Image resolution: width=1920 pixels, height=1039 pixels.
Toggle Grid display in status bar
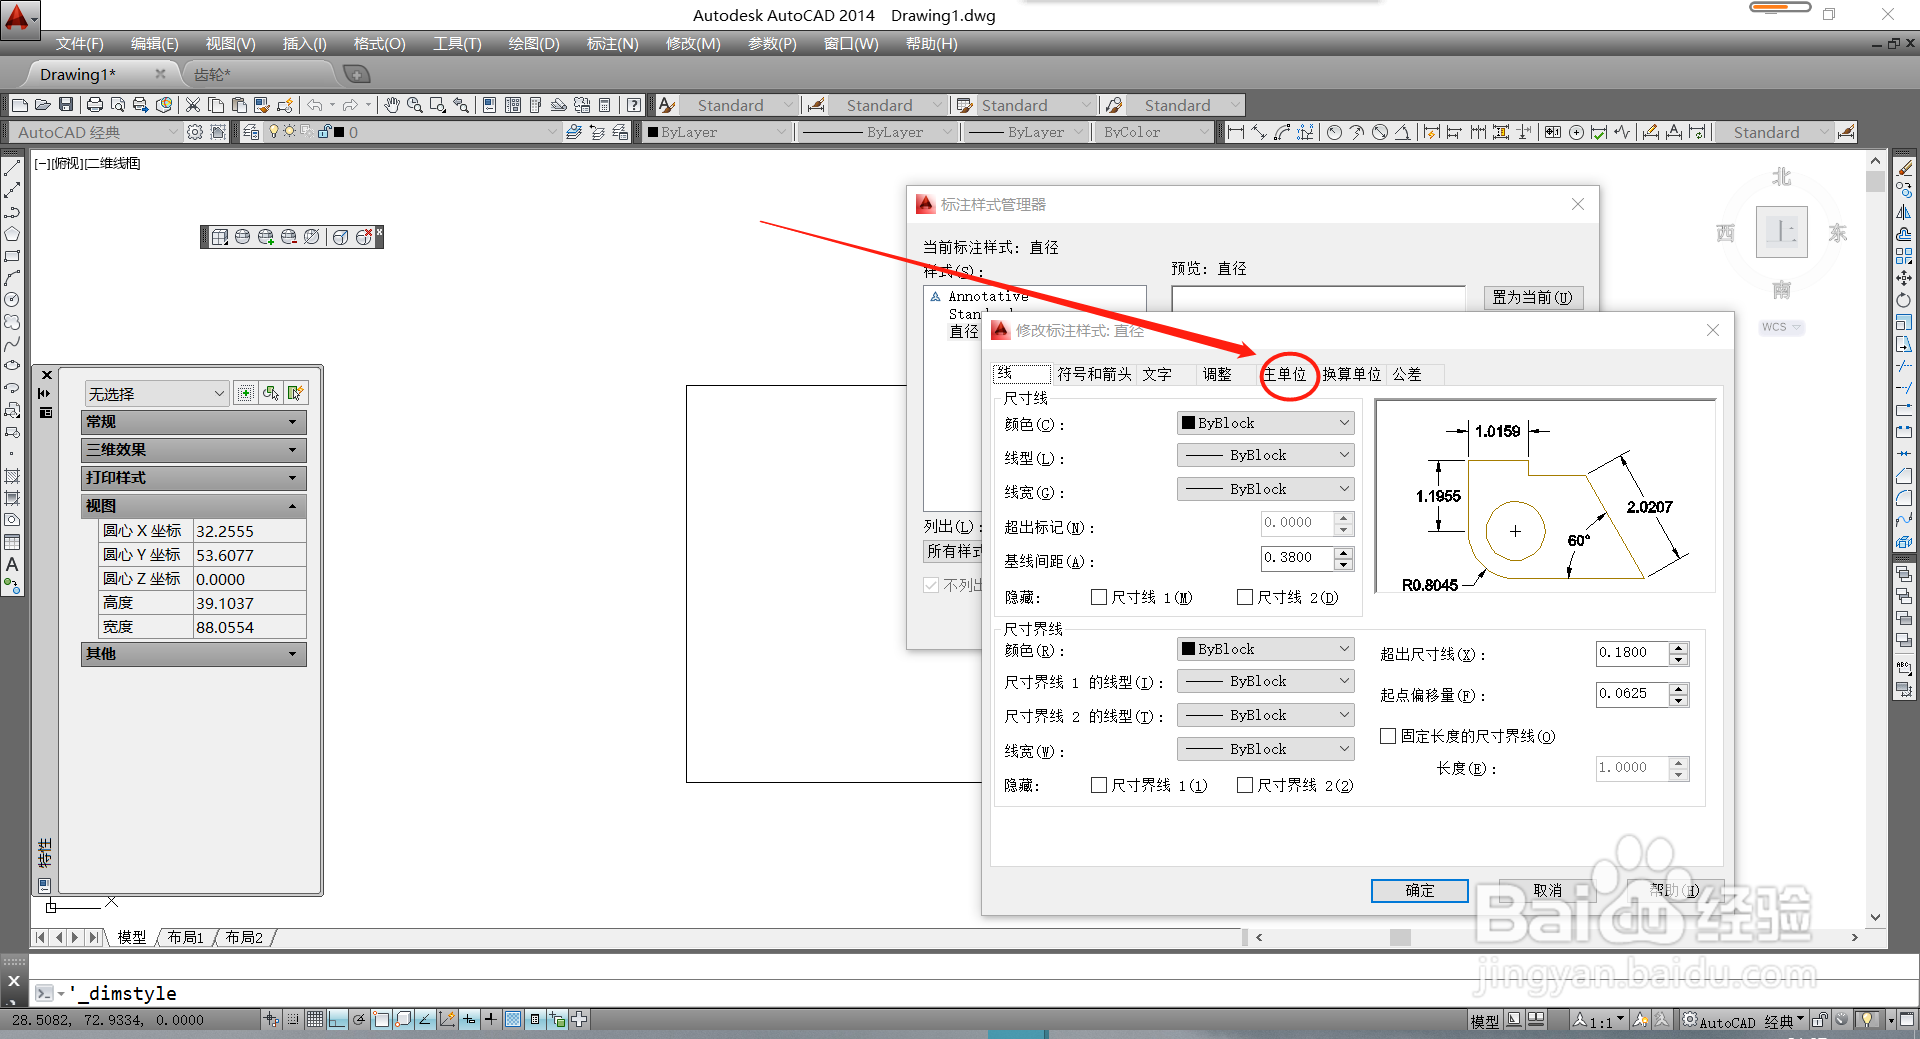315,1020
